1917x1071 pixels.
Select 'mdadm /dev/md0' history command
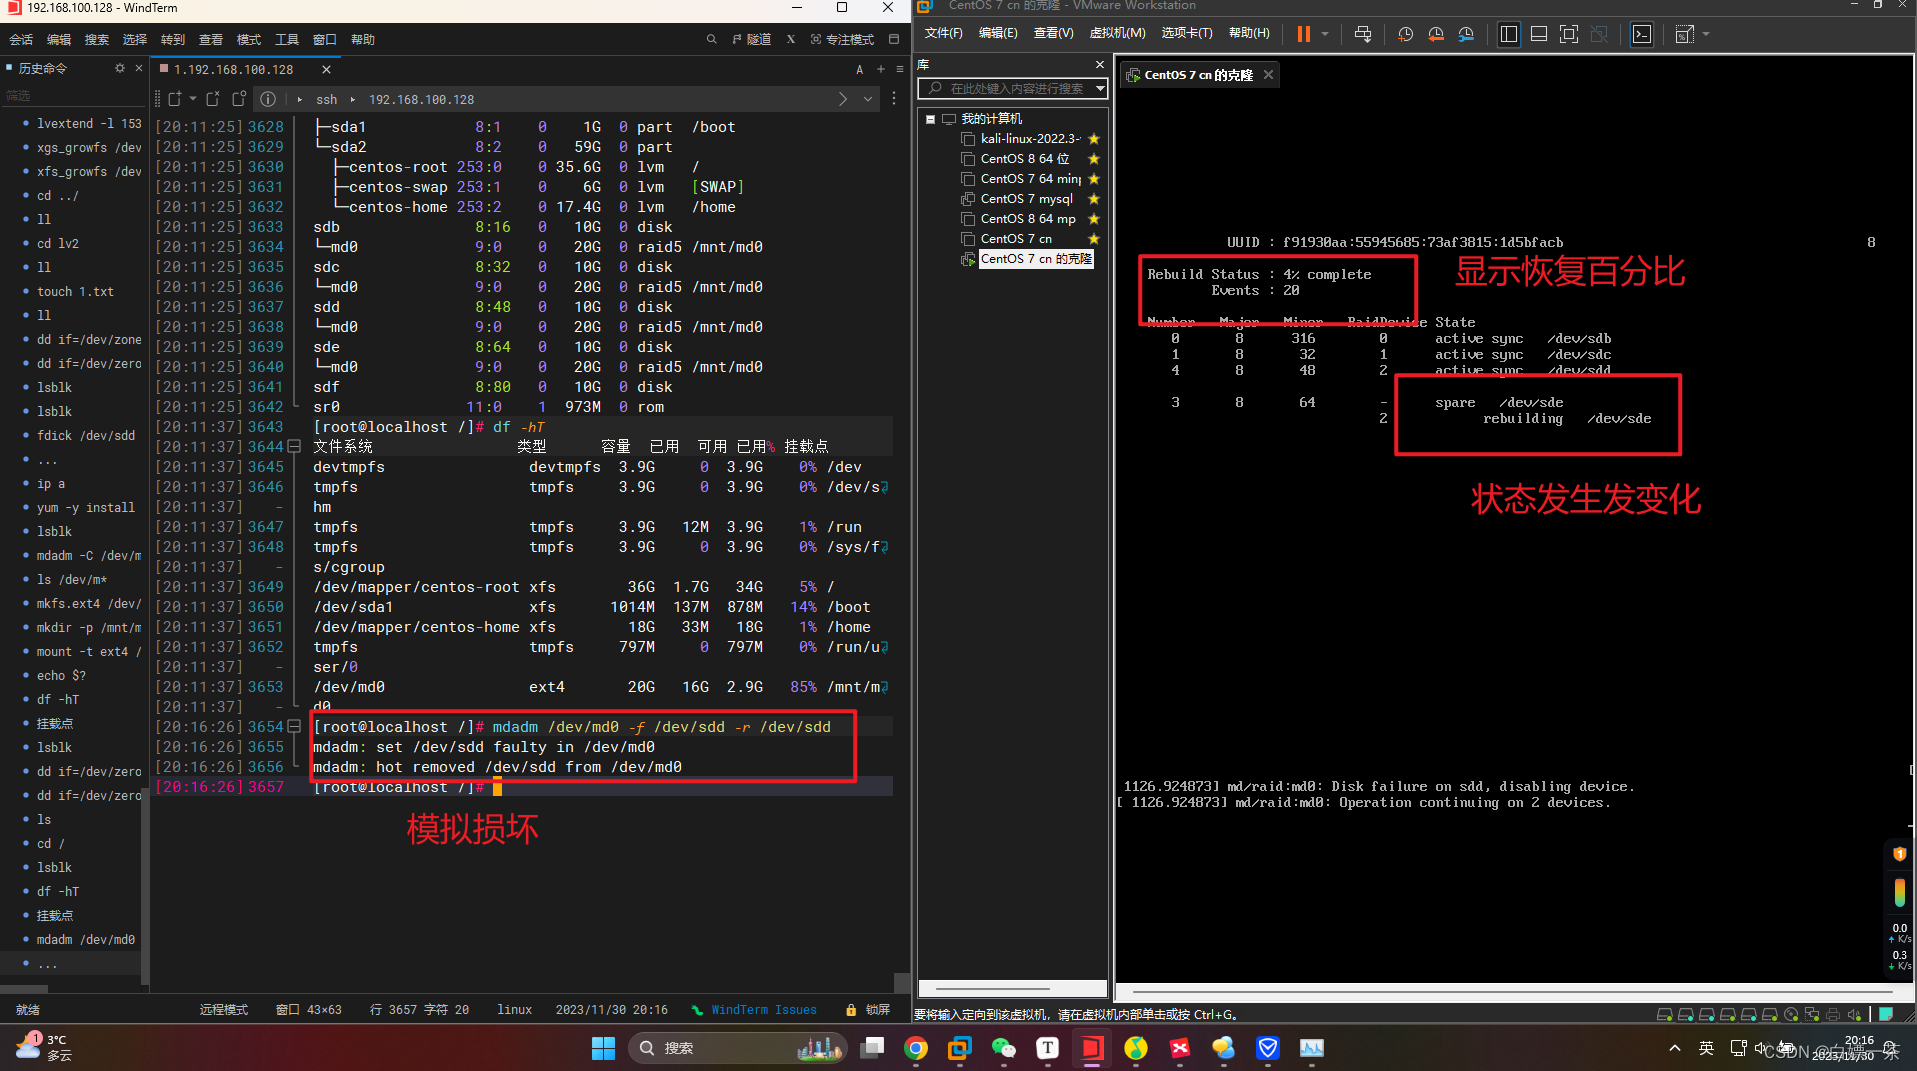point(86,939)
